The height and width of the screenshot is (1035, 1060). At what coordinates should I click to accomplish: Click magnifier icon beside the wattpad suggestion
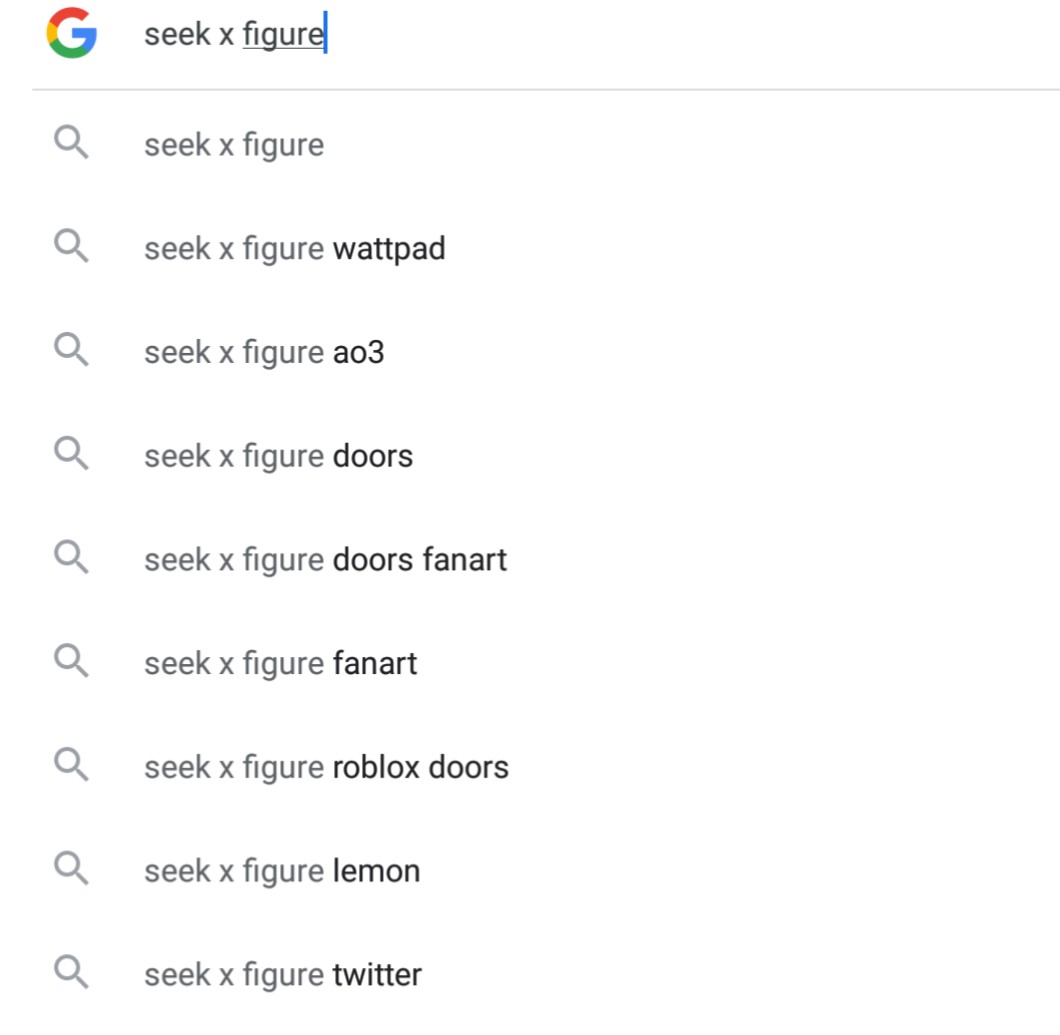(x=71, y=247)
